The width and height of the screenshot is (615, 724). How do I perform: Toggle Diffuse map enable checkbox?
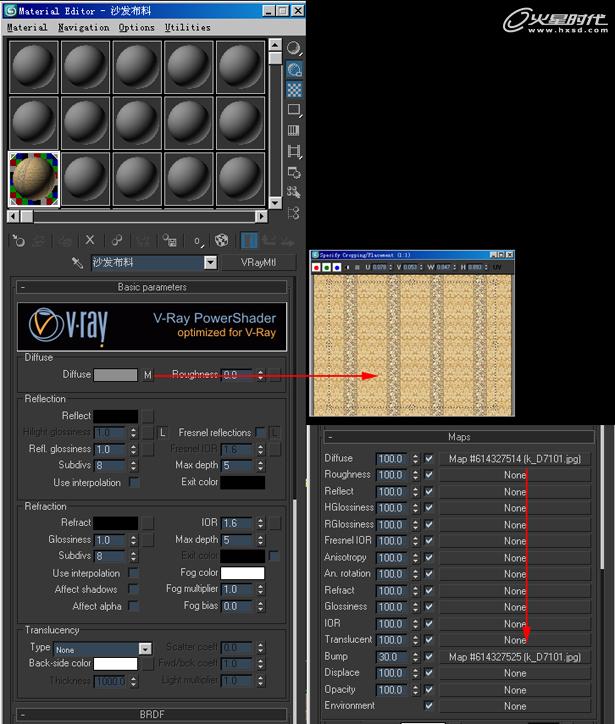click(429, 459)
